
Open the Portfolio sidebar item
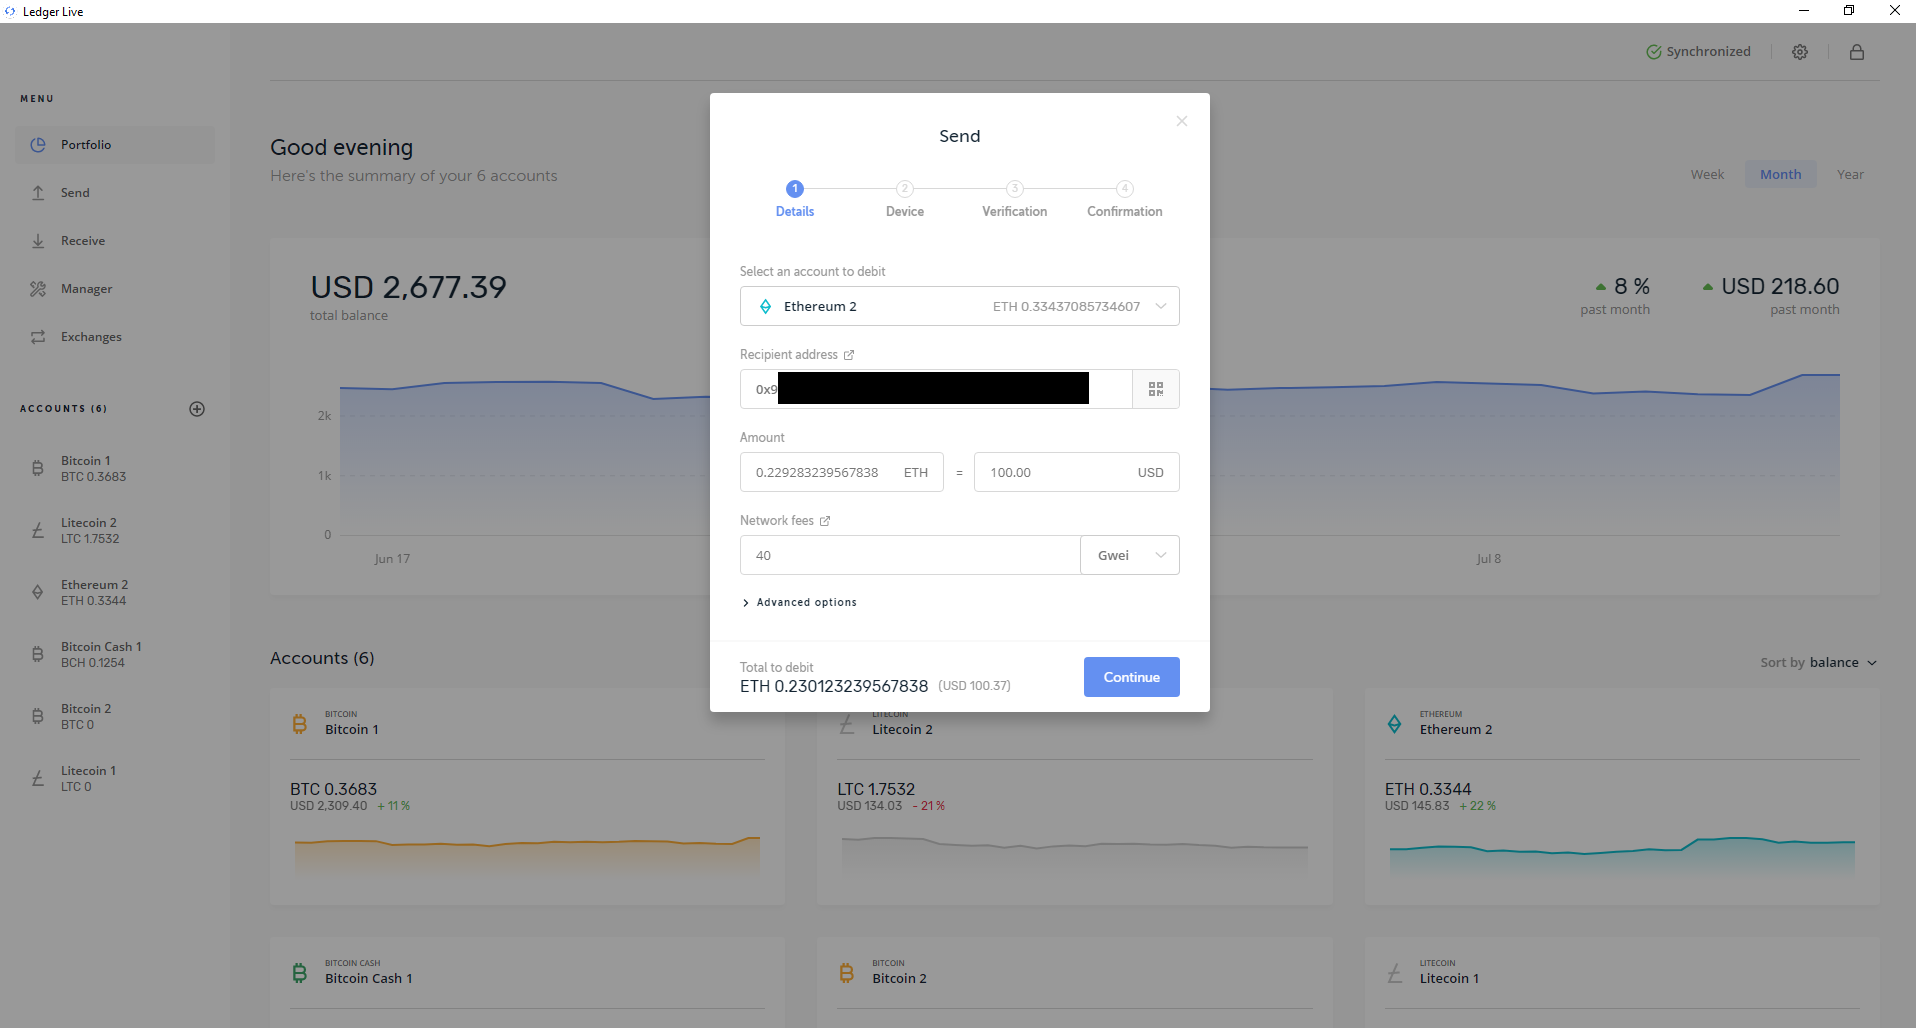pos(115,145)
